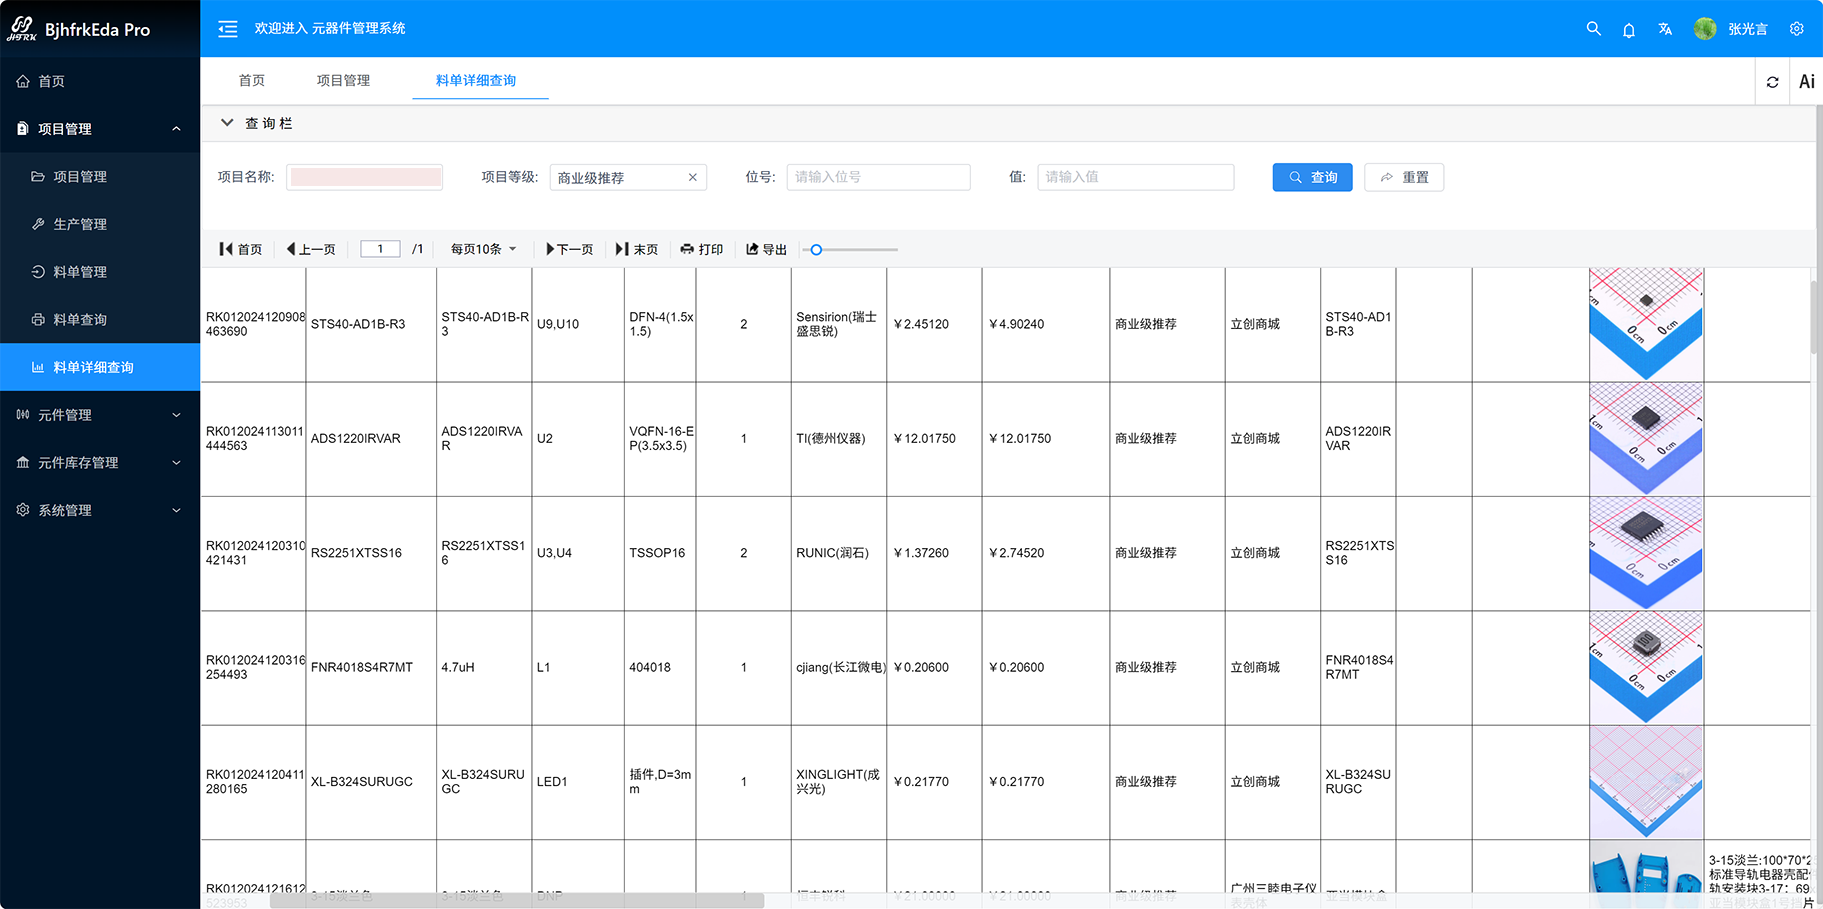Viewport: 1823px width, 909px height.
Task: Print the table using 打印 button
Action: (x=702, y=249)
